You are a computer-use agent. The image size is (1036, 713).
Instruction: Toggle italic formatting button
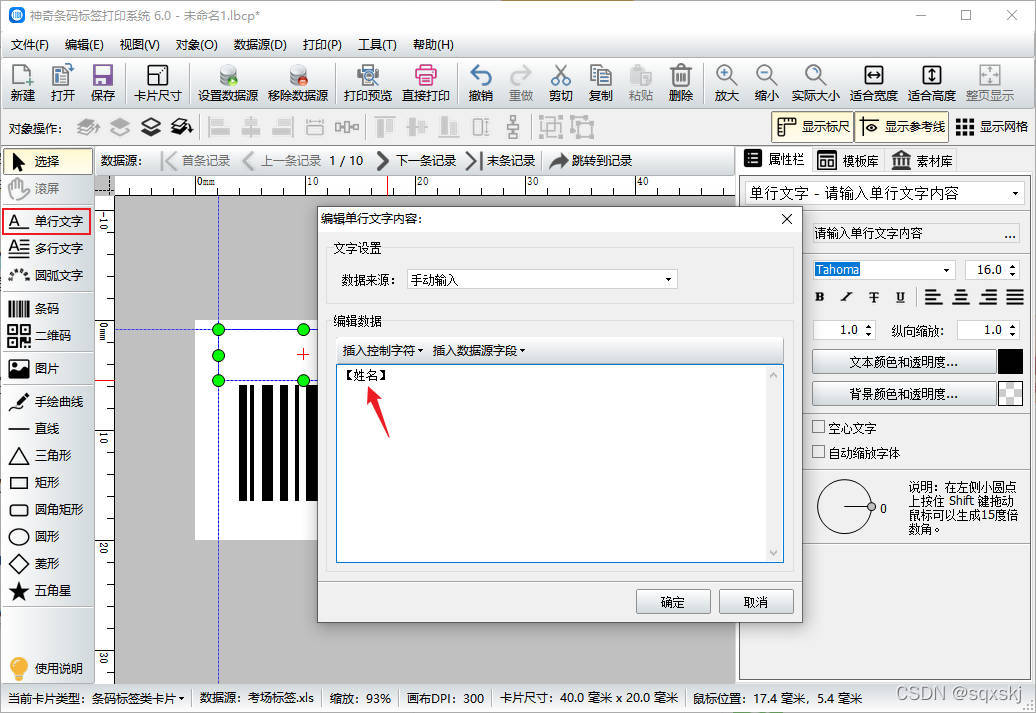click(846, 297)
